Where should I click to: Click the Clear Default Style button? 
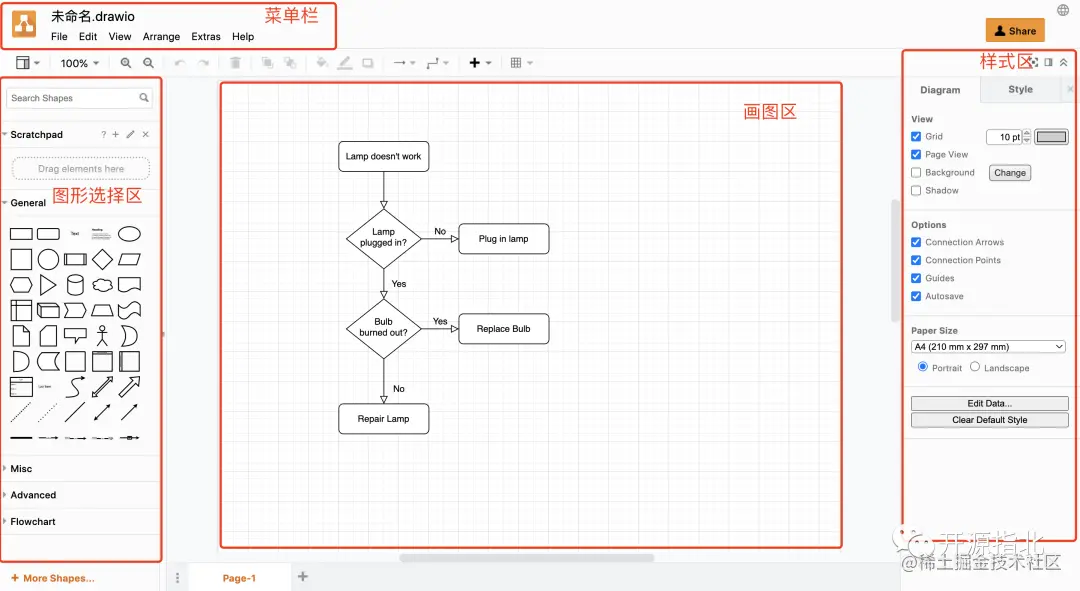tap(989, 420)
